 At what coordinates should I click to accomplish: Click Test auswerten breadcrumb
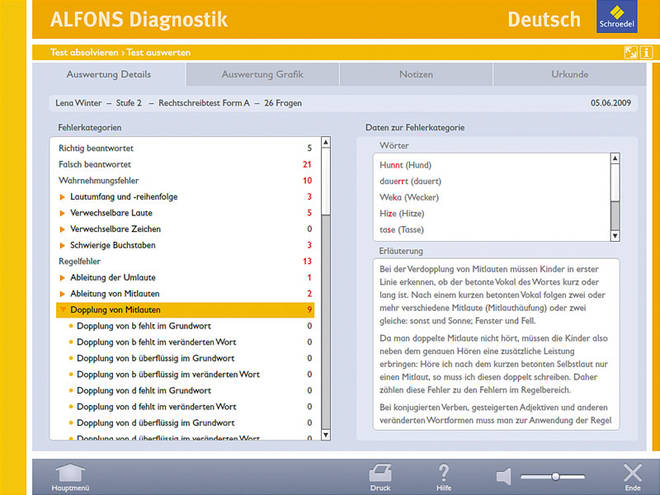[158, 53]
